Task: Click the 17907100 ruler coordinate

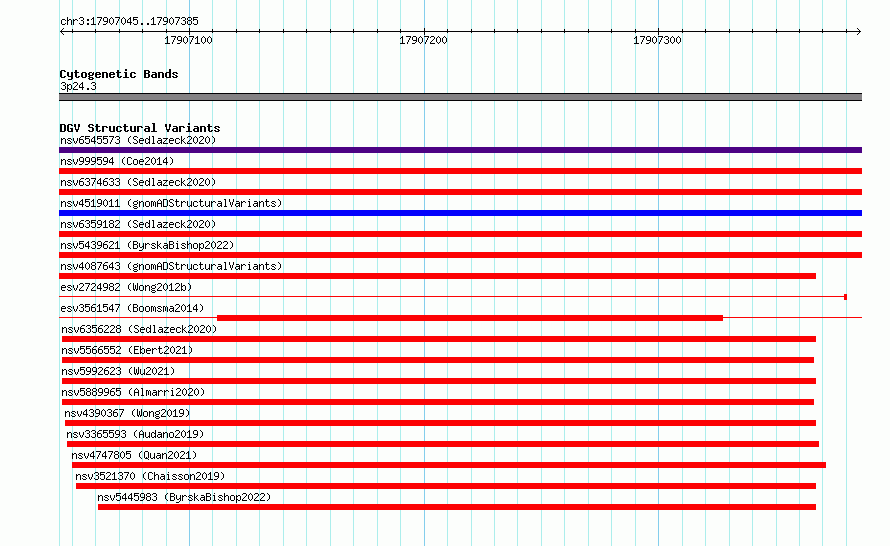Action: 188,40
